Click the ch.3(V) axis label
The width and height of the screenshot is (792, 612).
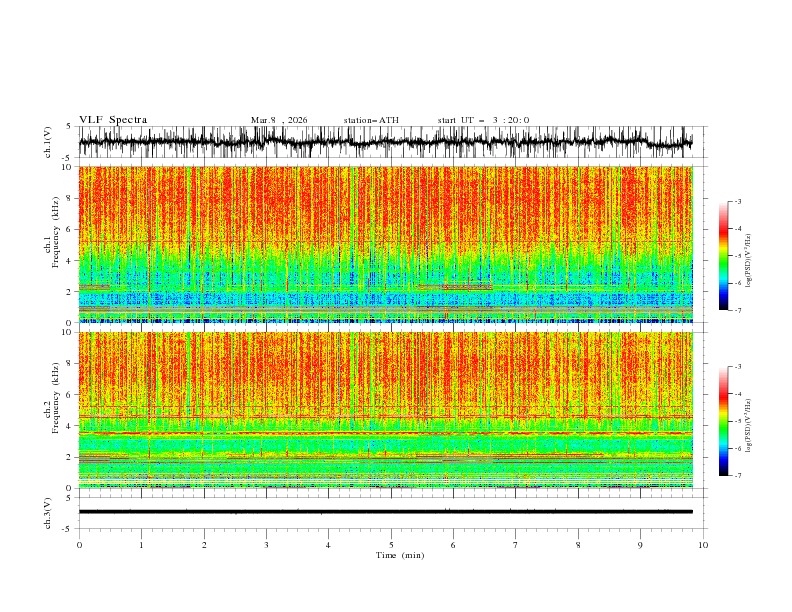point(48,513)
